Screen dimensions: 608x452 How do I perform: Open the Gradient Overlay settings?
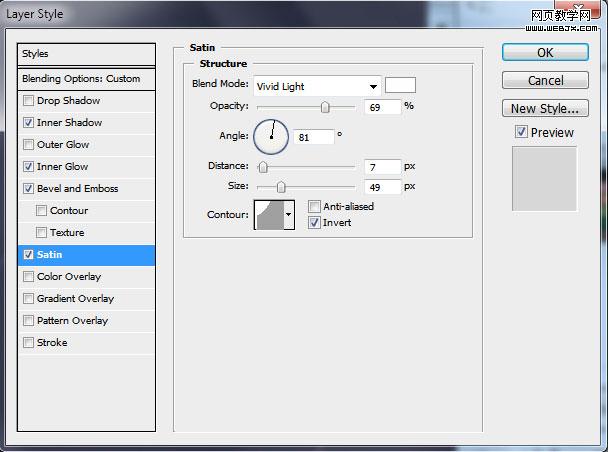[x=76, y=298]
